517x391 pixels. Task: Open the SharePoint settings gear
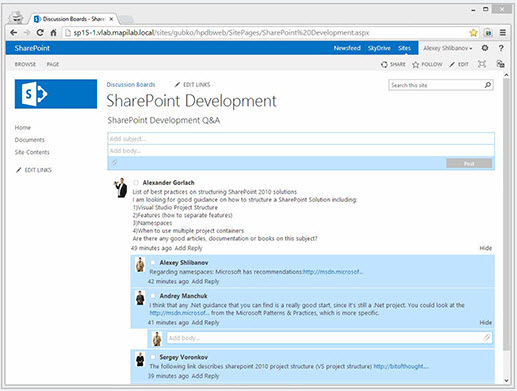pos(485,48)
